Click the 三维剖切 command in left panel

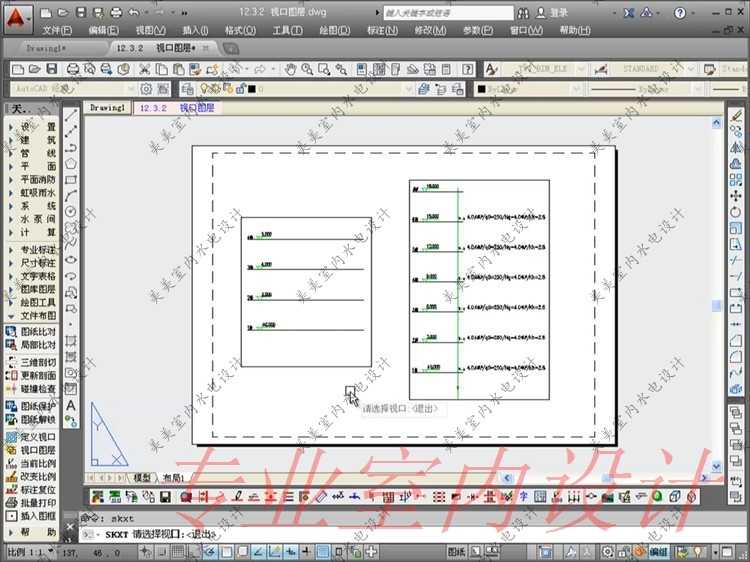[x=38, y=362]
